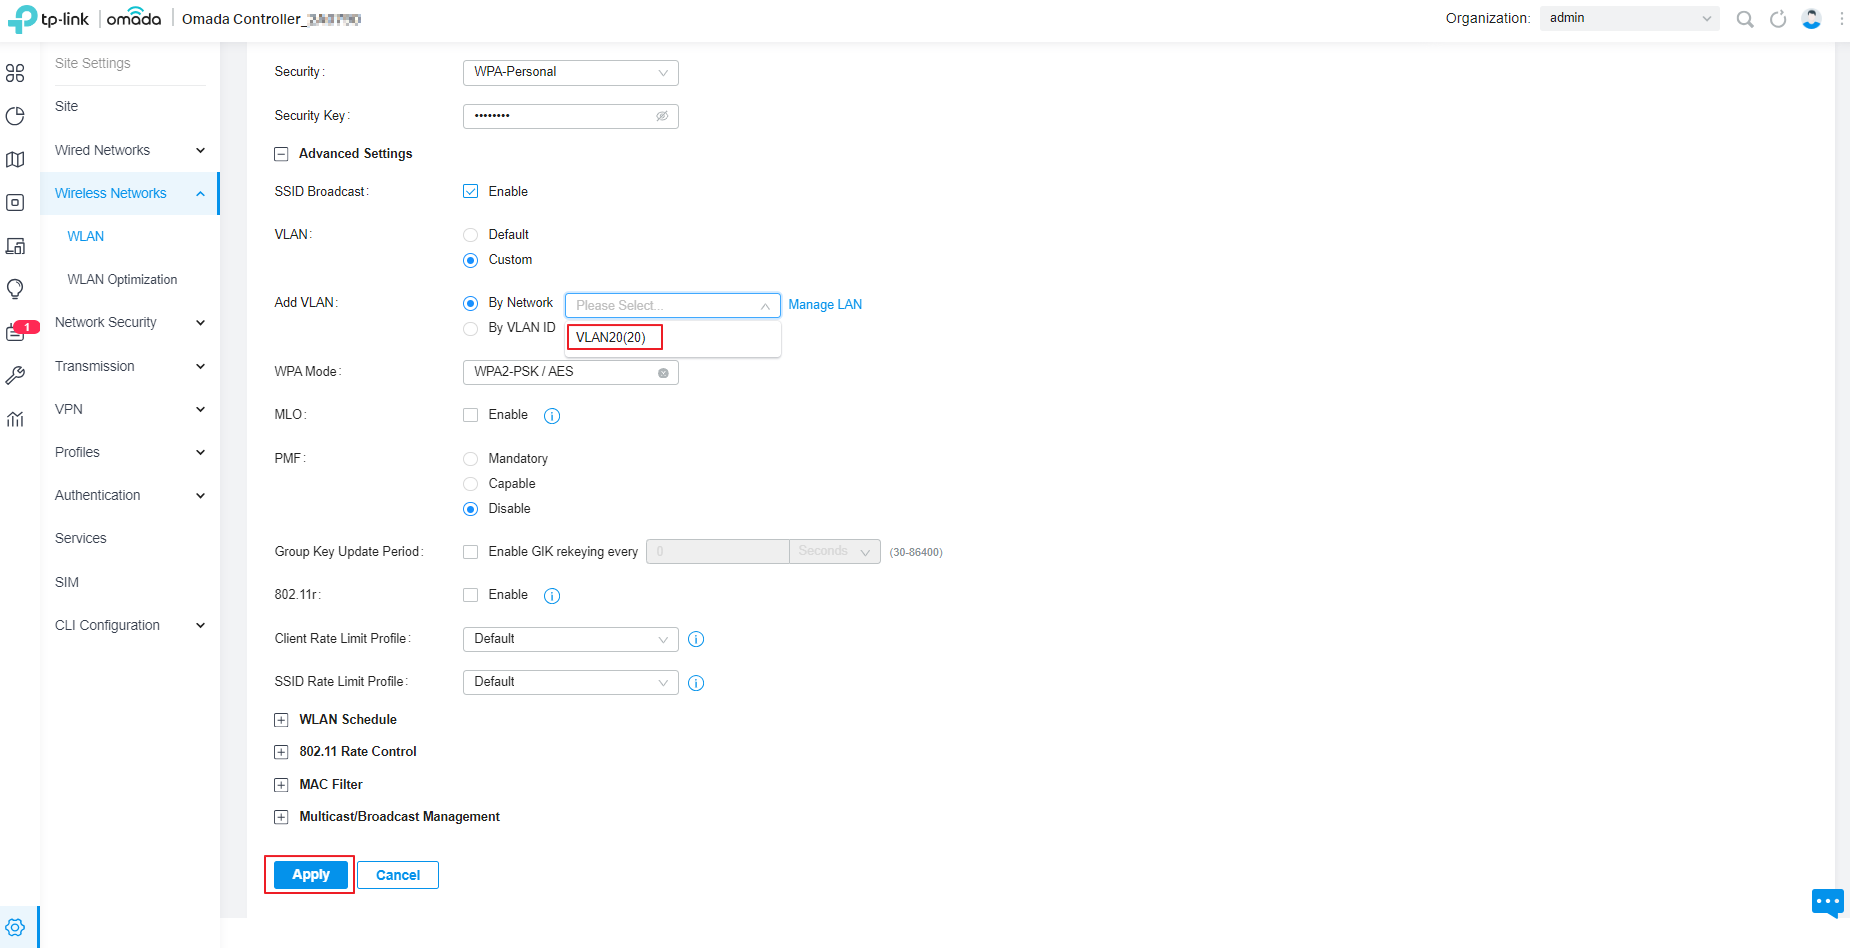Screen dimensions: 1850x948
Task: Click the tp-link omada logo
Action: (x=84, y=19)
